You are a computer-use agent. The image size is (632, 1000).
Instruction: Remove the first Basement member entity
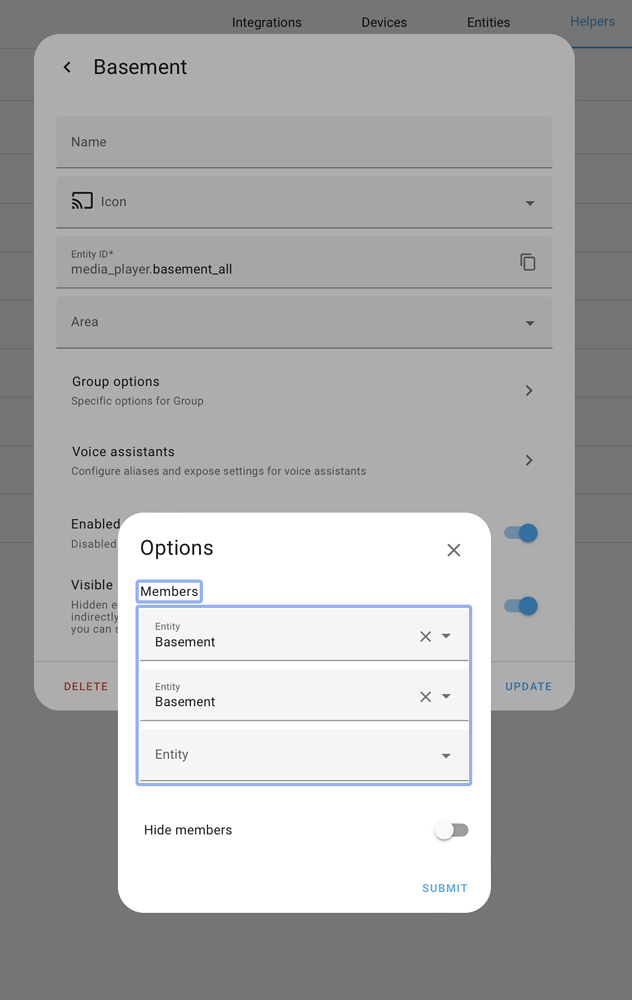(424, 634)
